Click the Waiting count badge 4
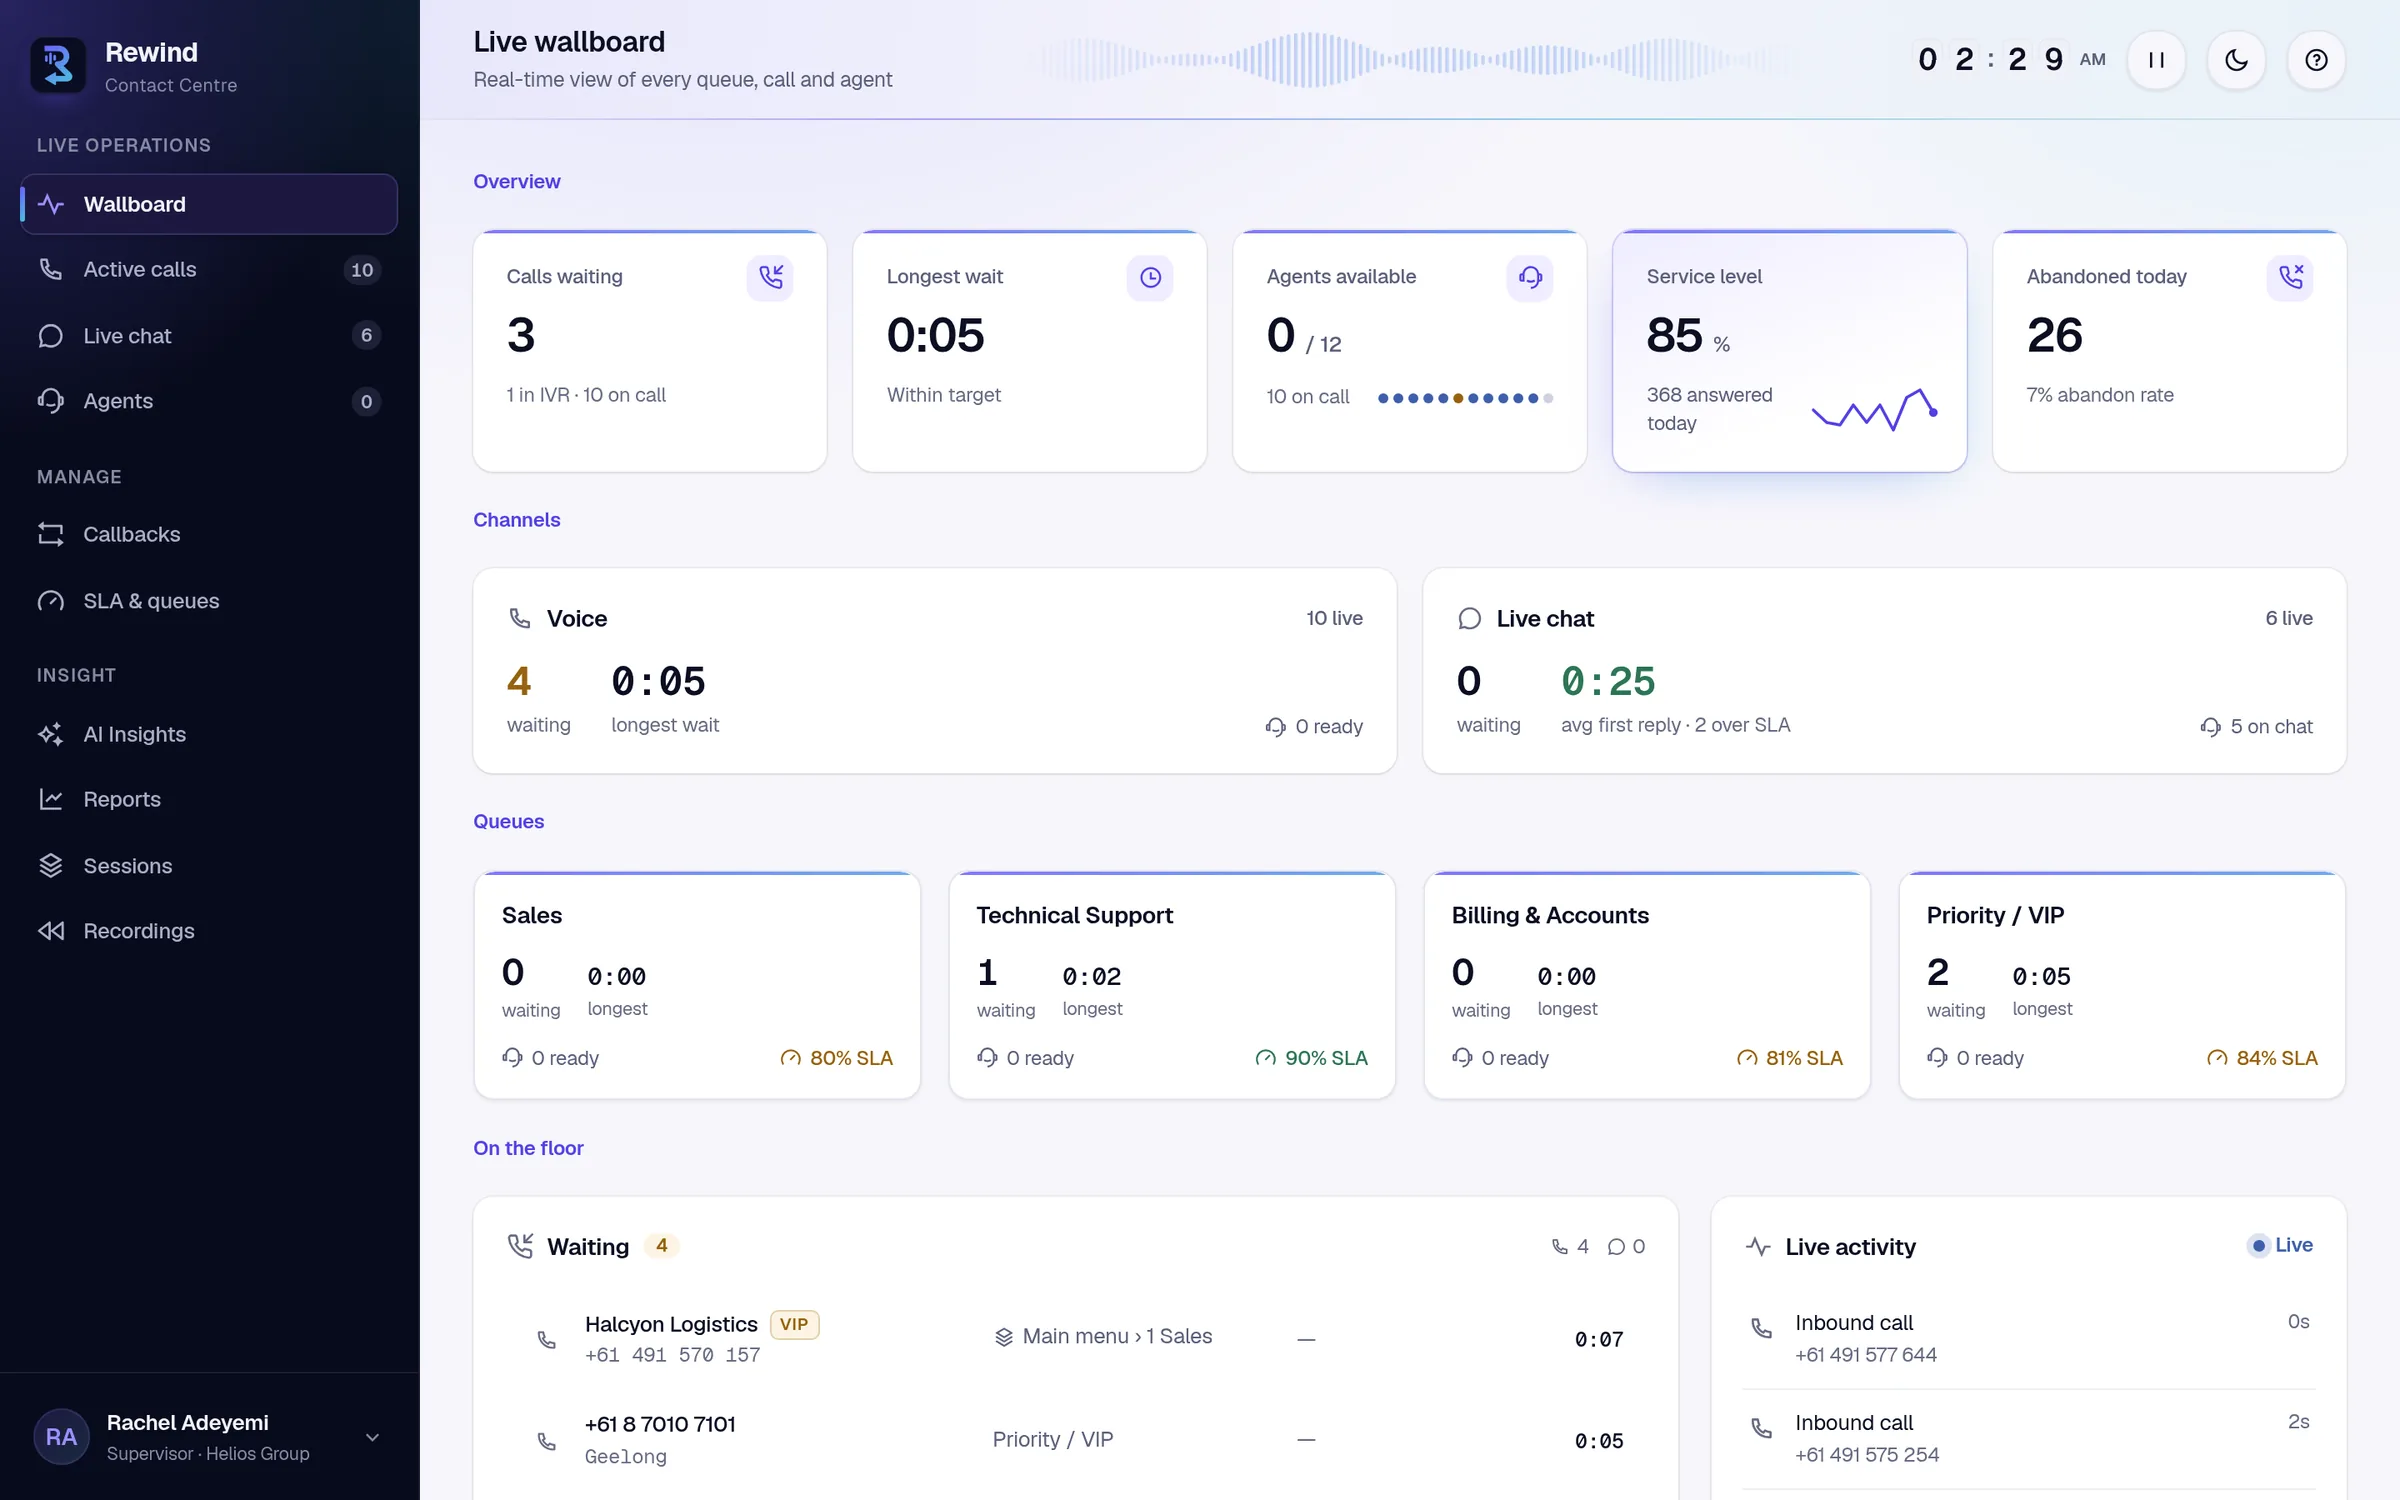Image resolution: width=2400 pixels, height=1500 pixels. [661, 1246]
